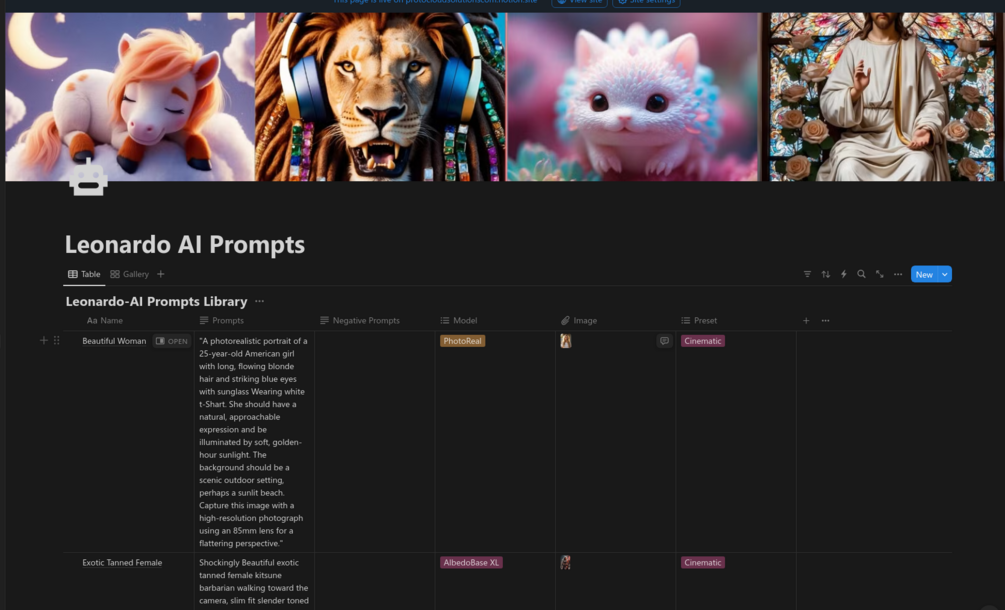Image resolution: width=1005 pixels, height=610 pixels.
Task: Open the Leonardo-AI Prompts Library options menu
Action: pos(260,301)
